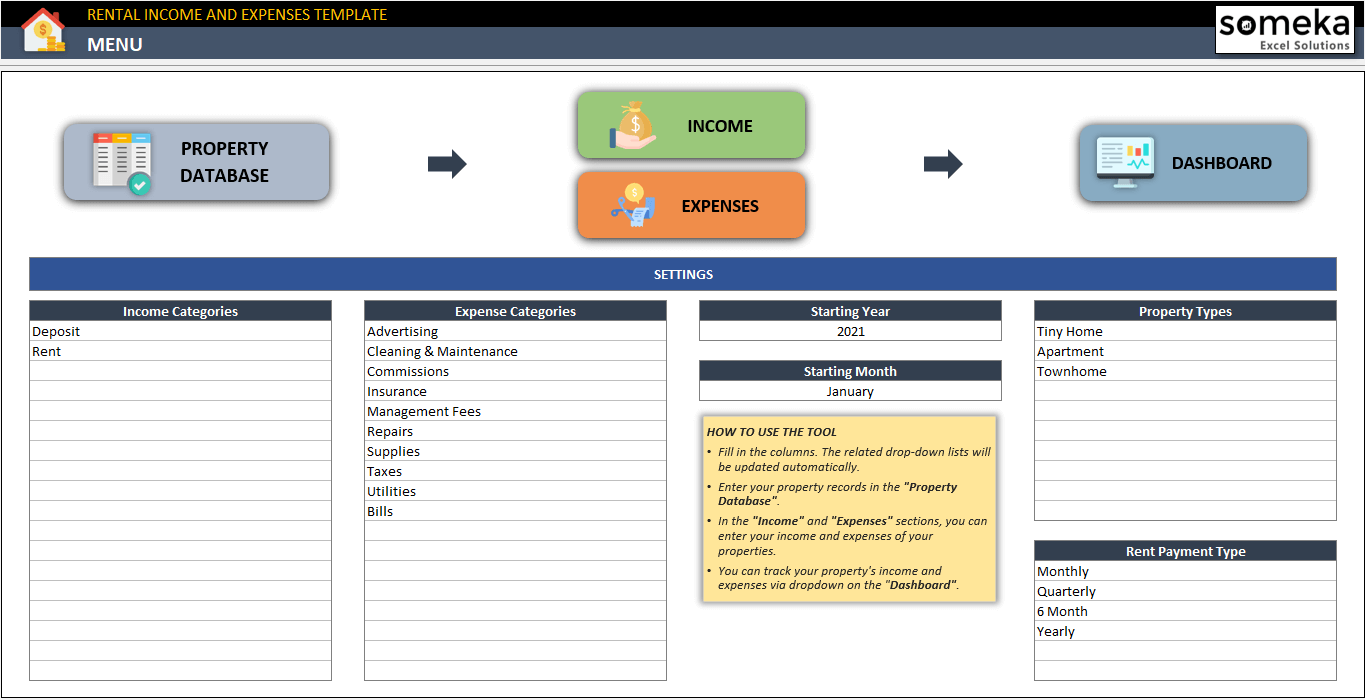Click the Starting Year header

tap(850, 311)
